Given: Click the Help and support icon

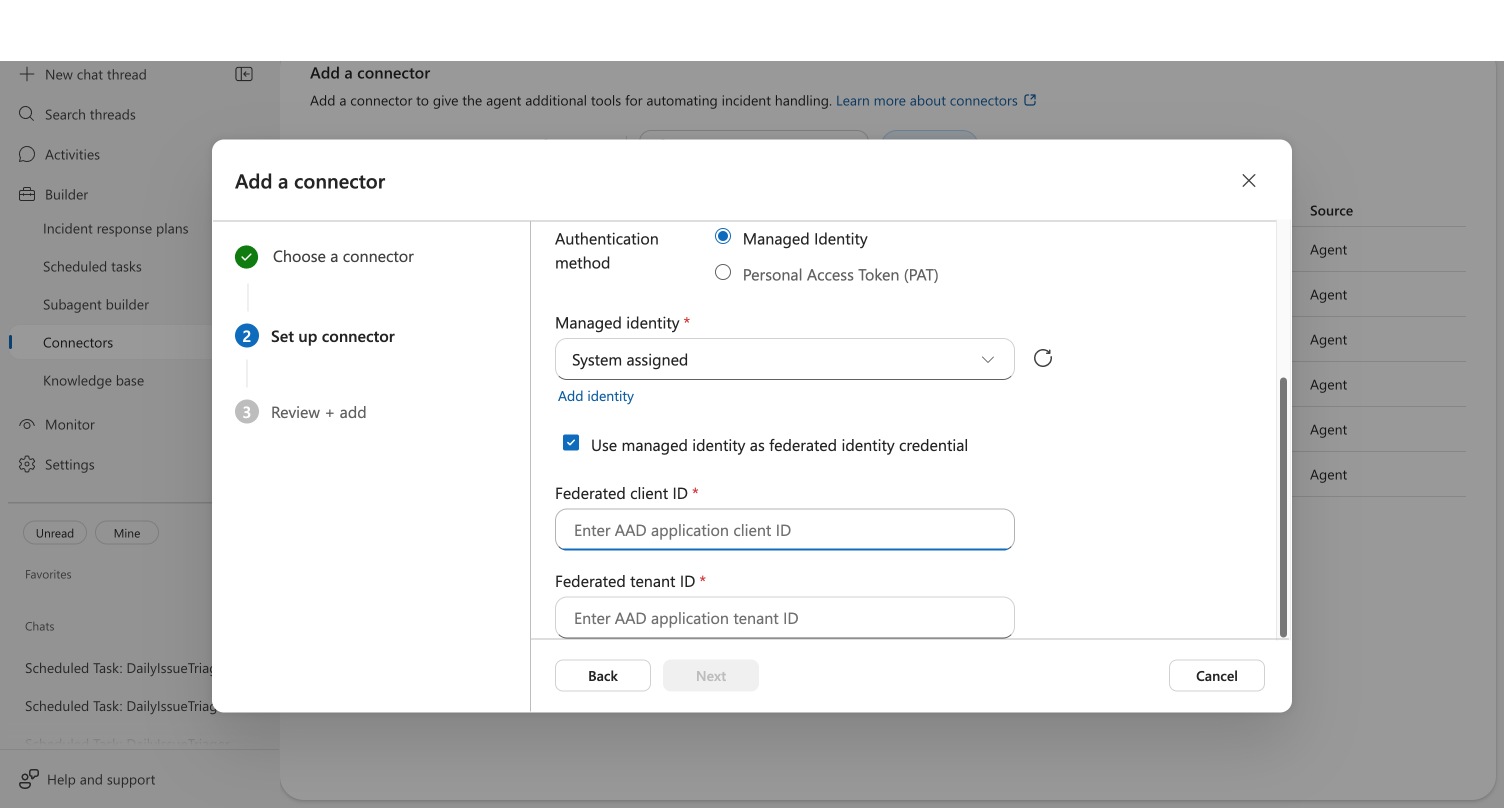Looking at the screenshot, I should (x=29, y=779).
